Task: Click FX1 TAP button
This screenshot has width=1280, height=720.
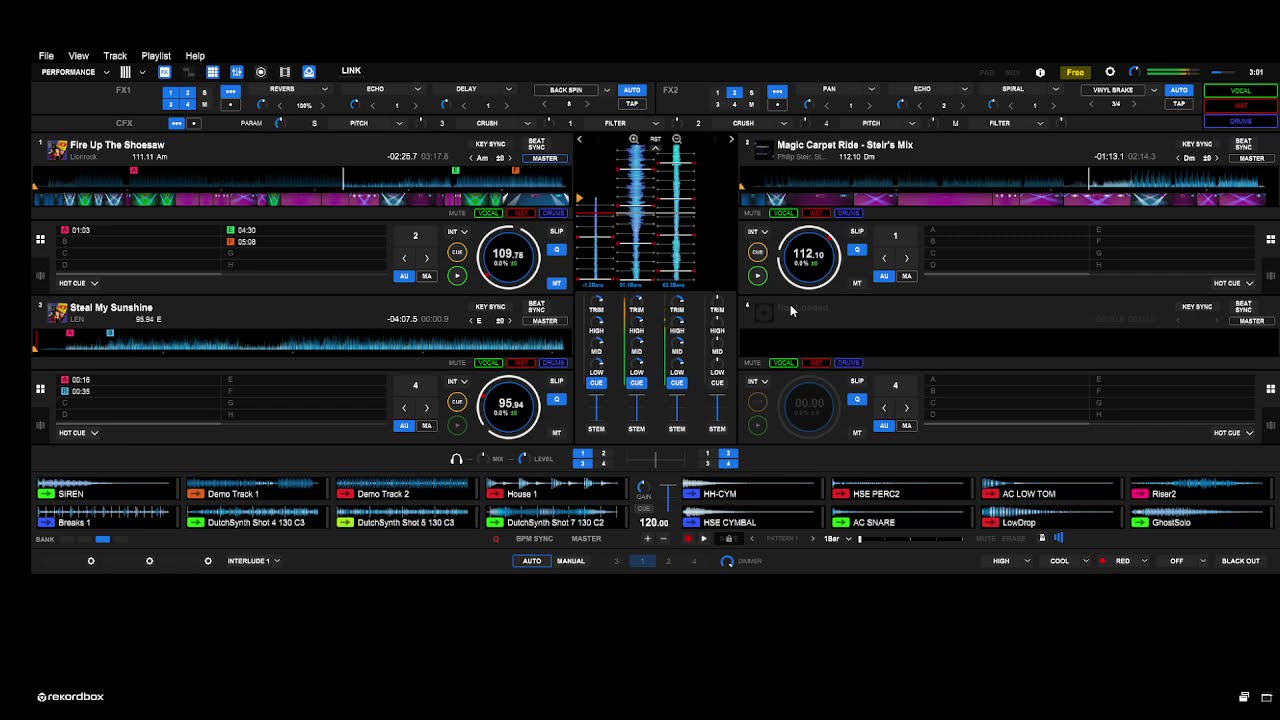Action: [632, 104]
